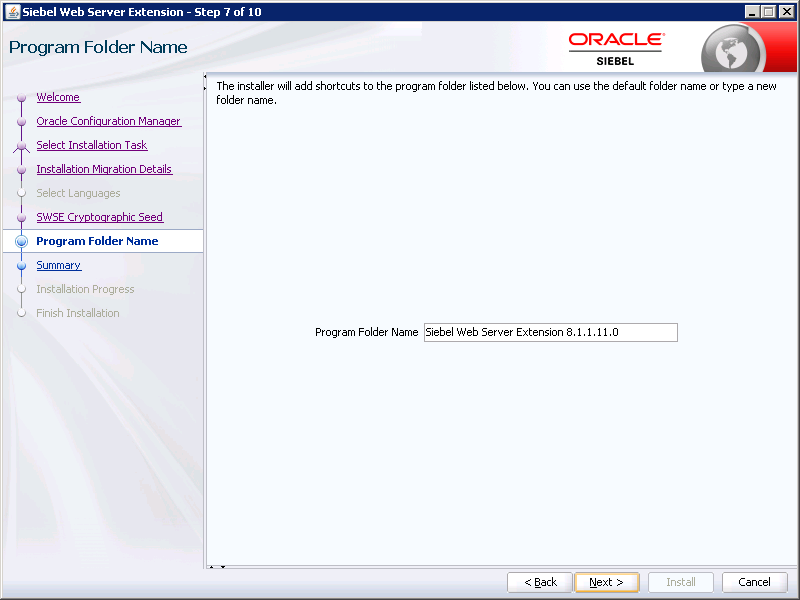Click the 'Program Folder Name' field label

point(366,332)
